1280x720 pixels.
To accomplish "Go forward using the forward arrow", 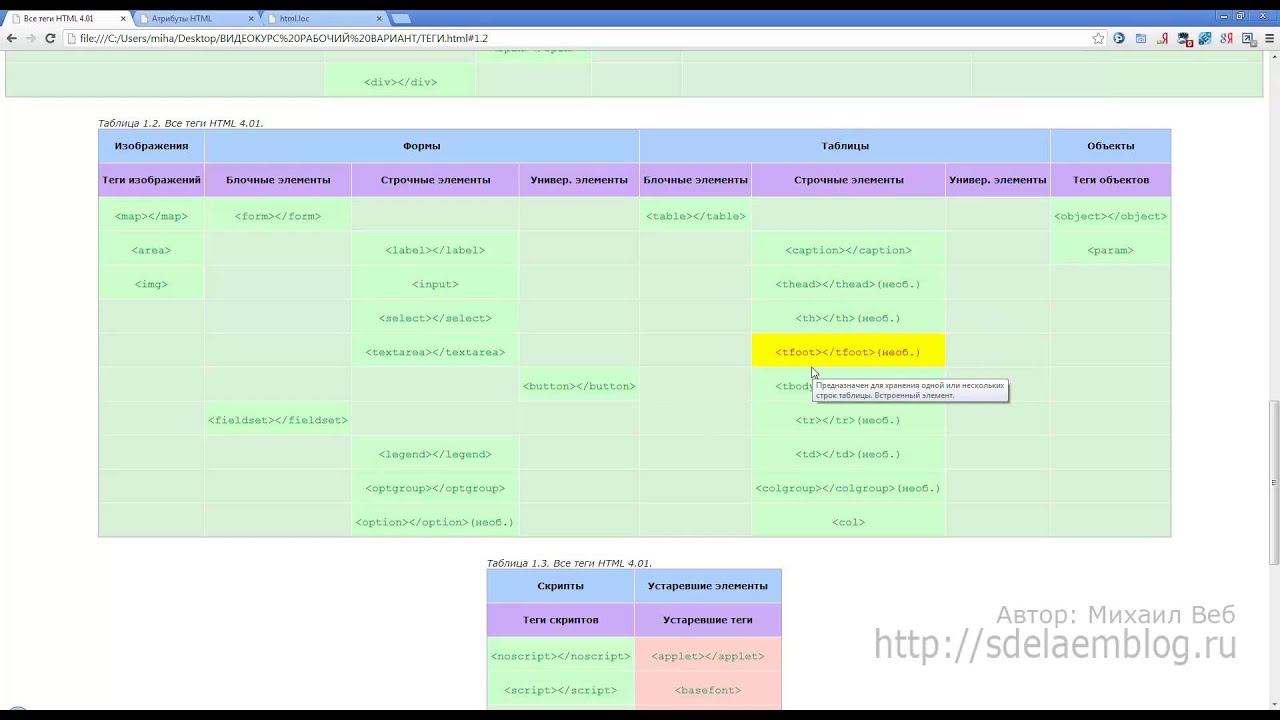I will (30, 38).
